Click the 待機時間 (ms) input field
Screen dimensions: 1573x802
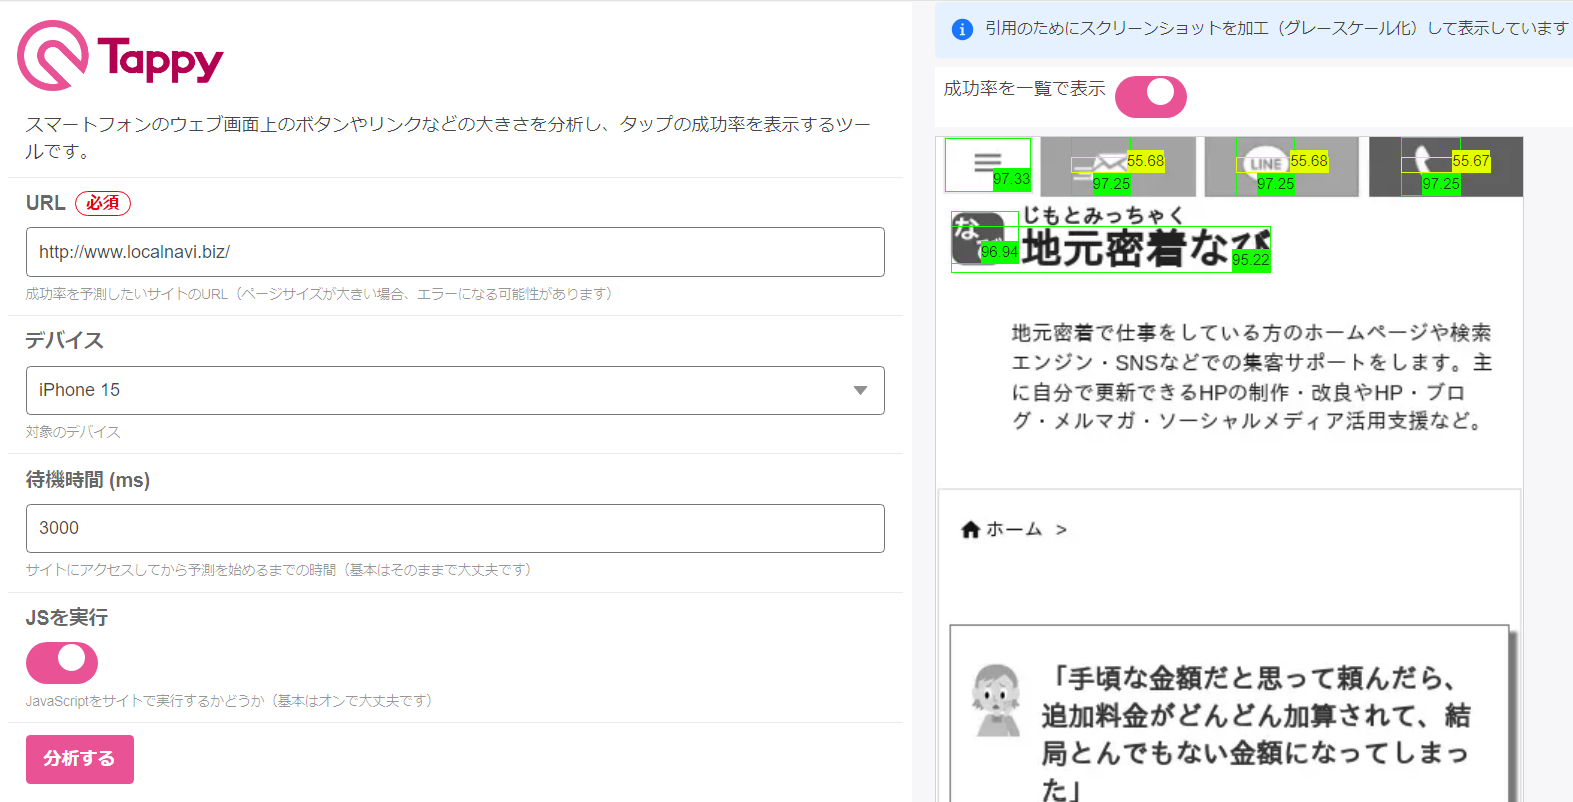click(455, 528)
